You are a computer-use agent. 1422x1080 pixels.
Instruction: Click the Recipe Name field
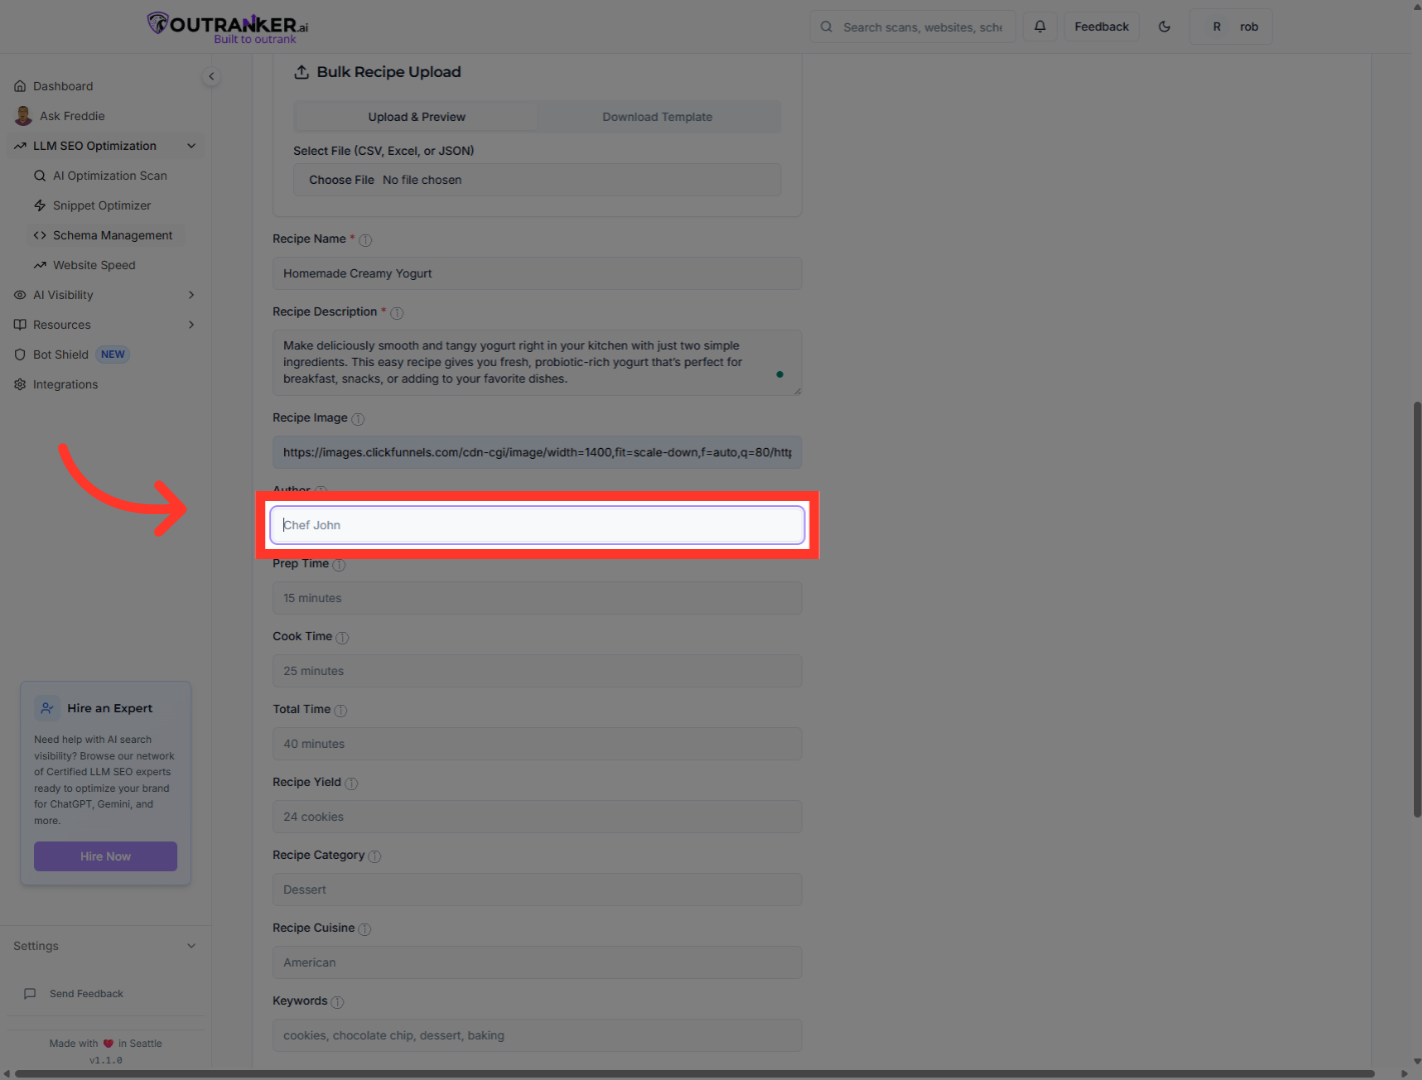[x=537, y=274]
